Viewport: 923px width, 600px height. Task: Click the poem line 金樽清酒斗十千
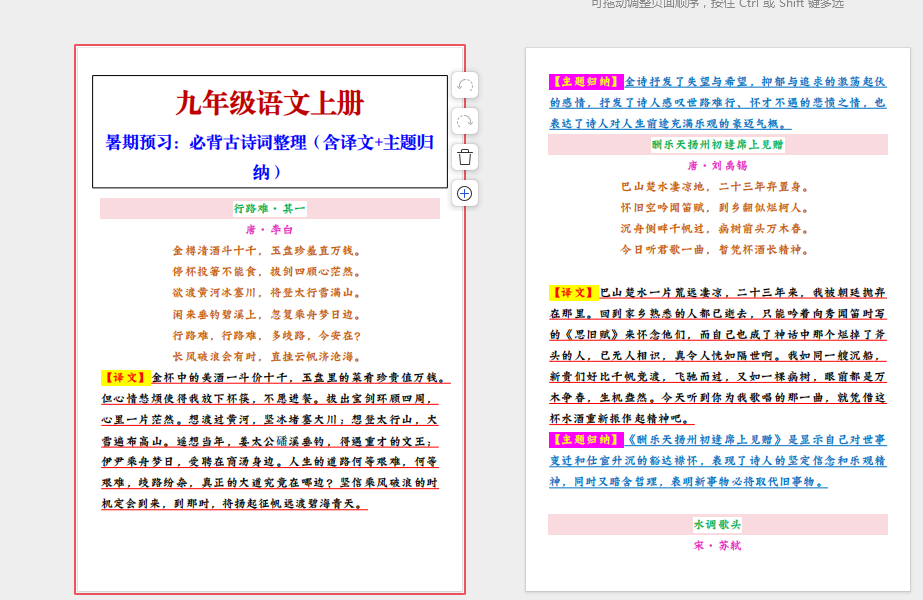269,250
